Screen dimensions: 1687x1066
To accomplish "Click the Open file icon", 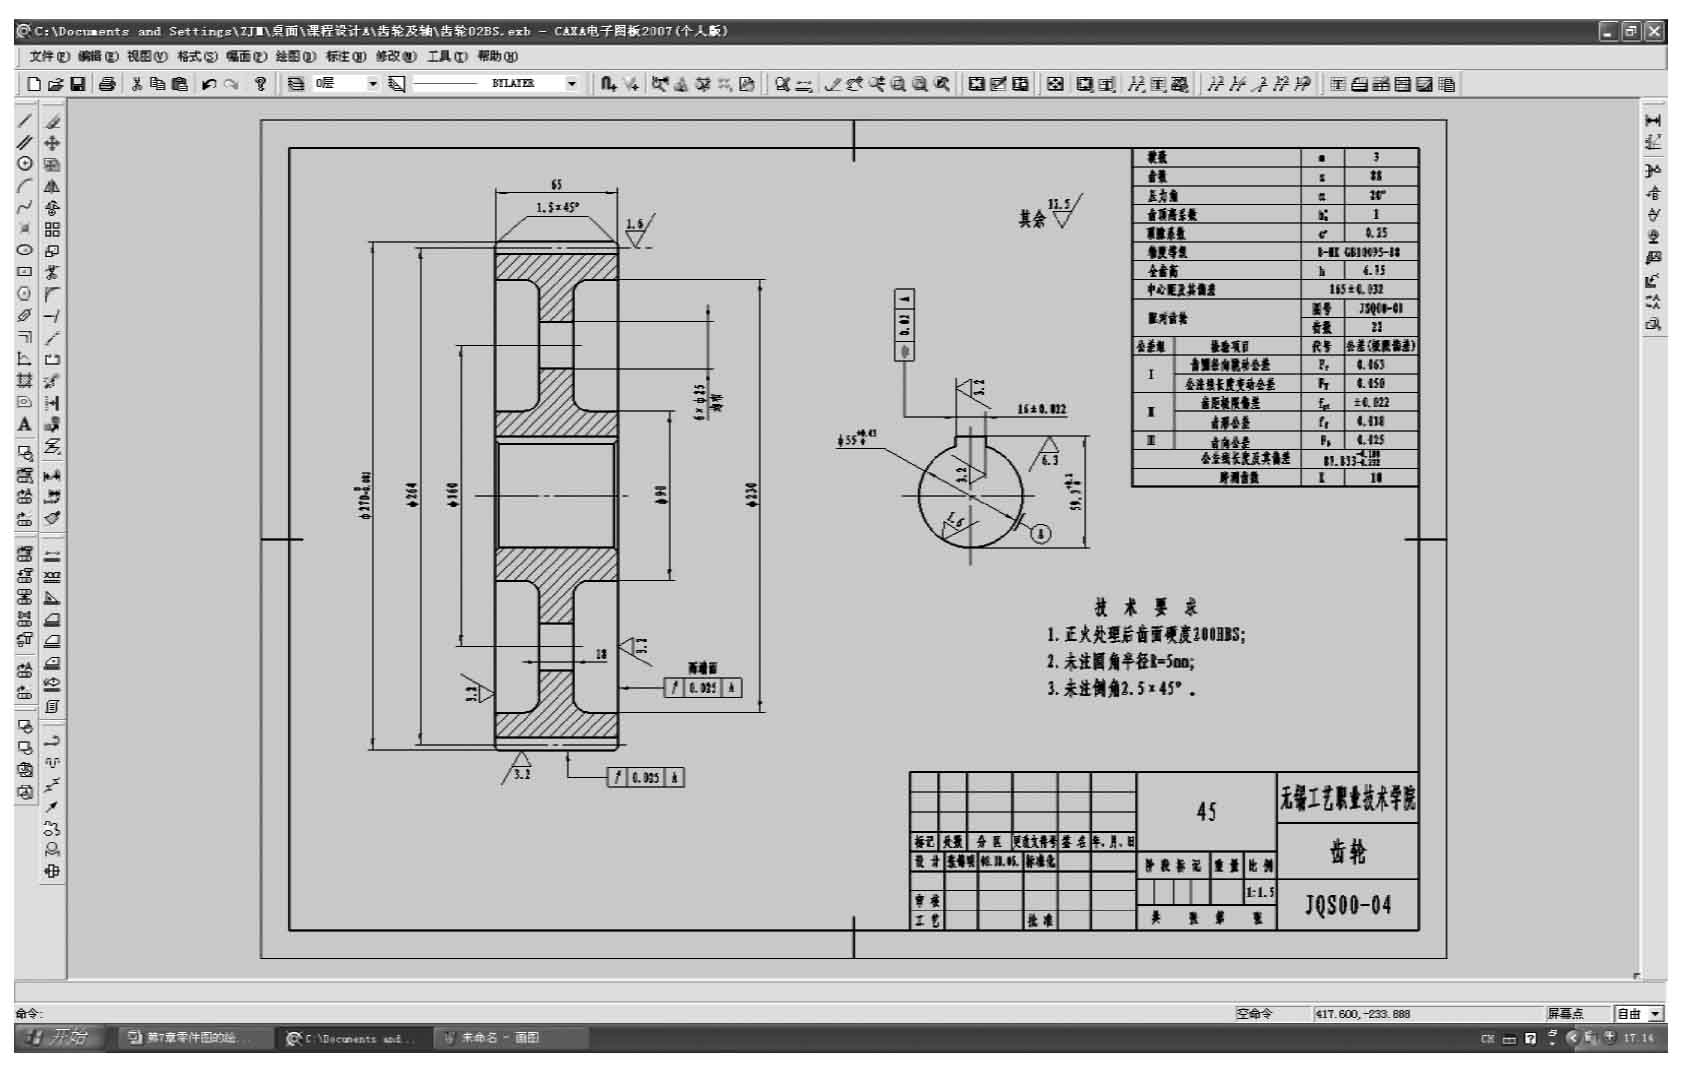I will coord(56,85).
